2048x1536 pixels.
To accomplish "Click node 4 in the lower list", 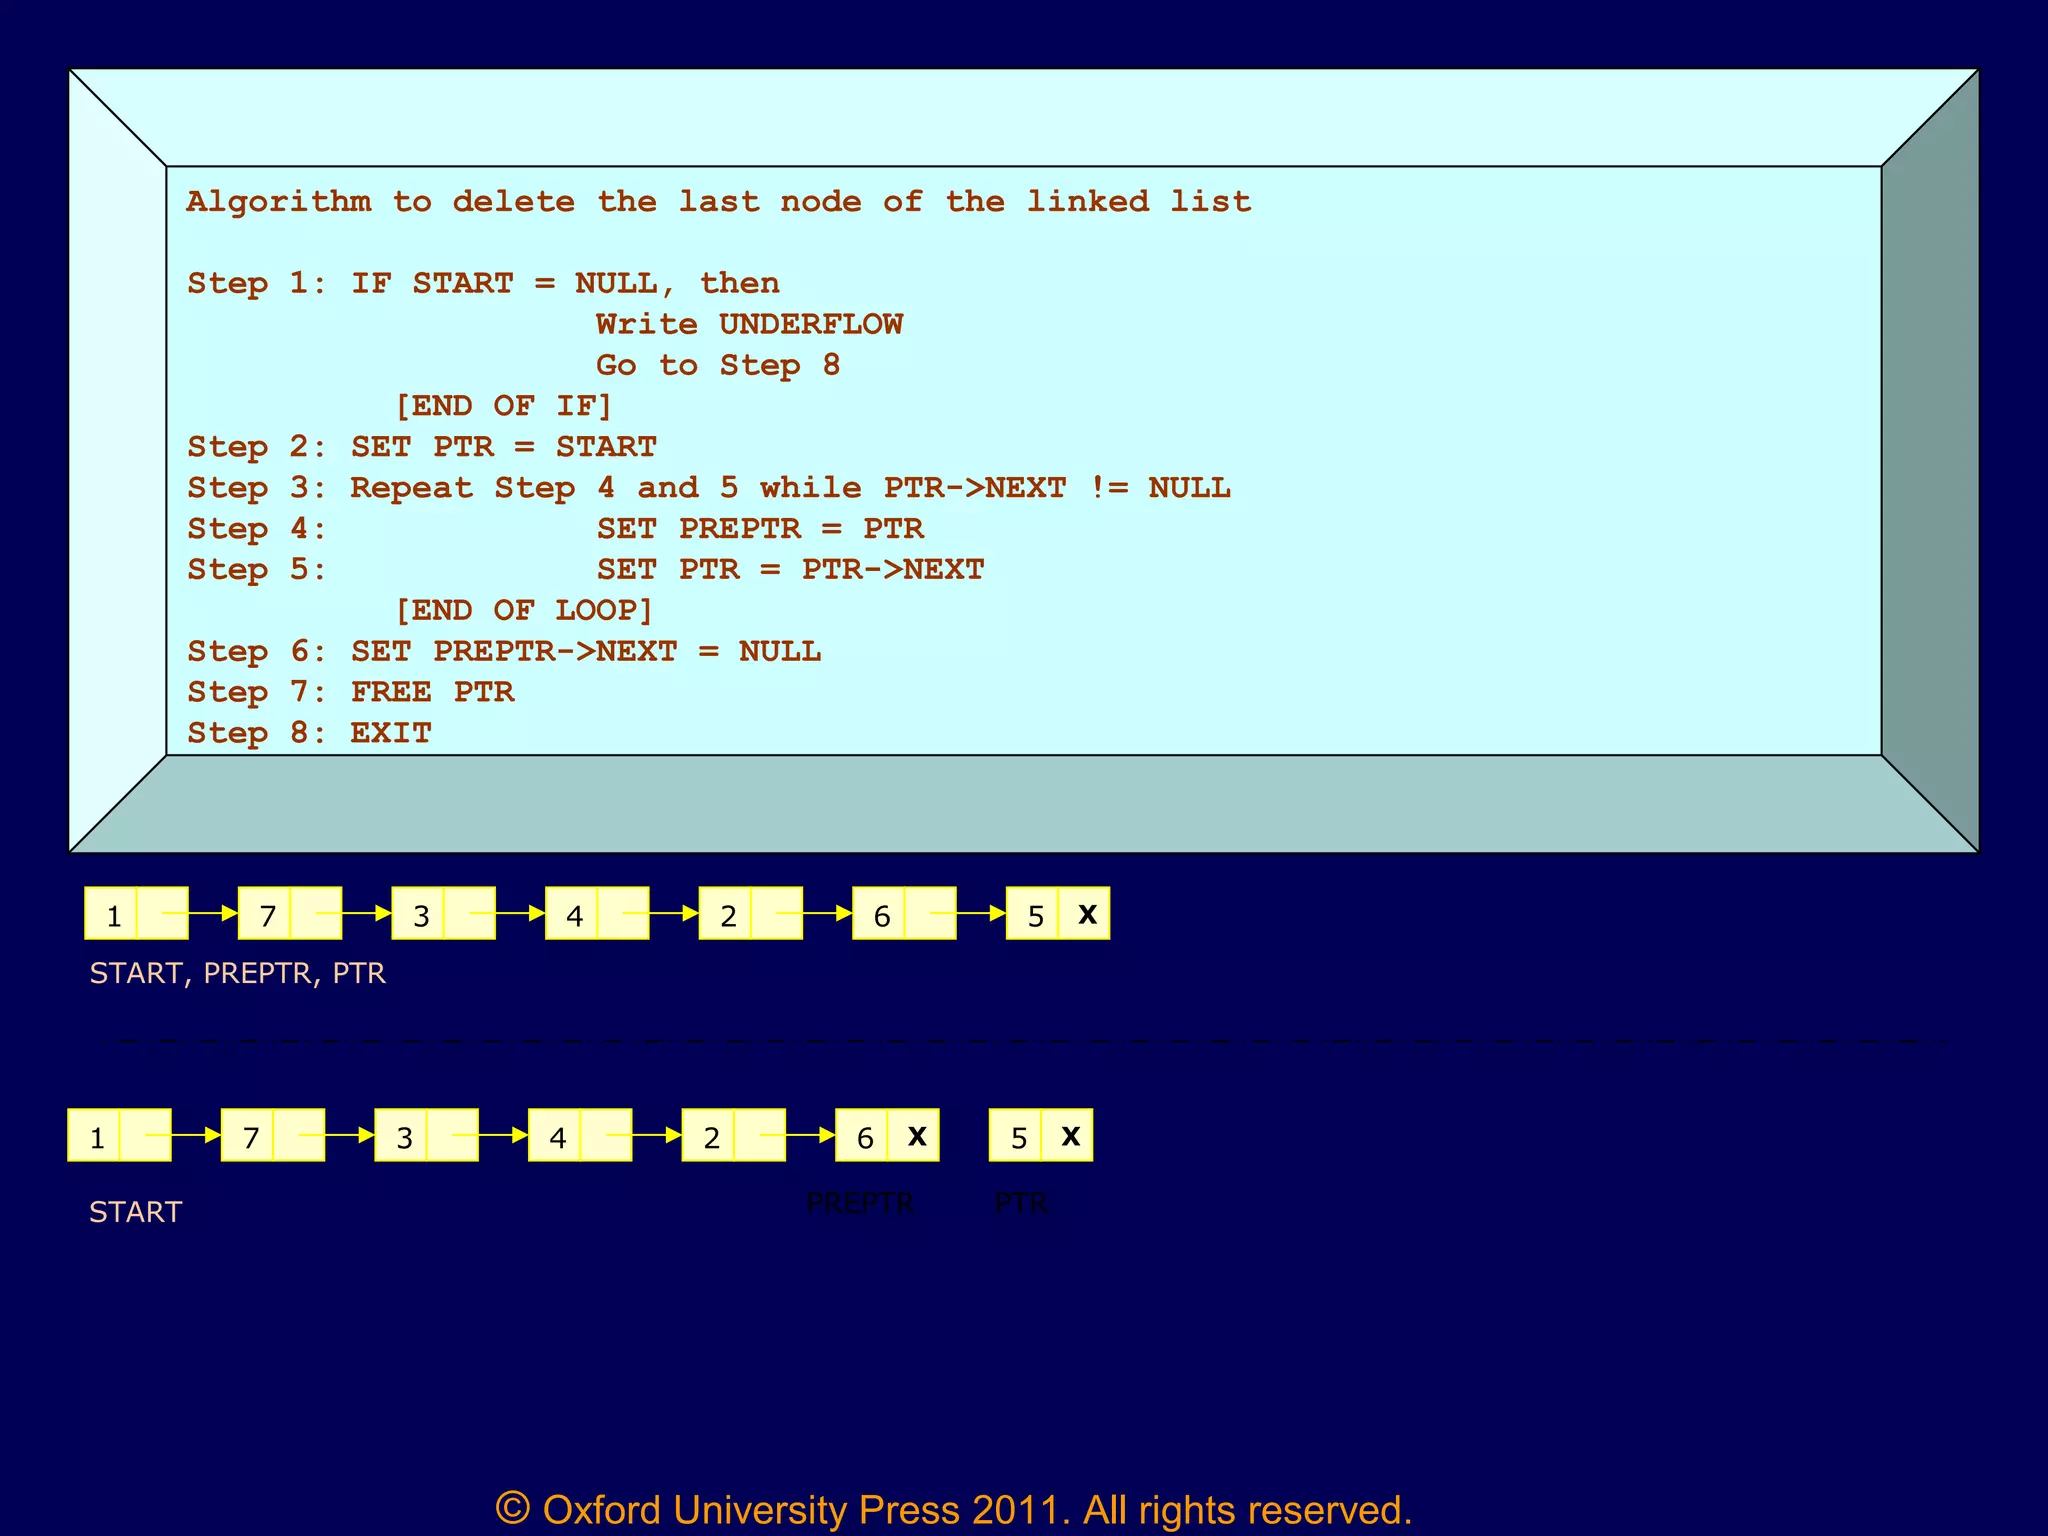I will click(x=556, y=1137).
